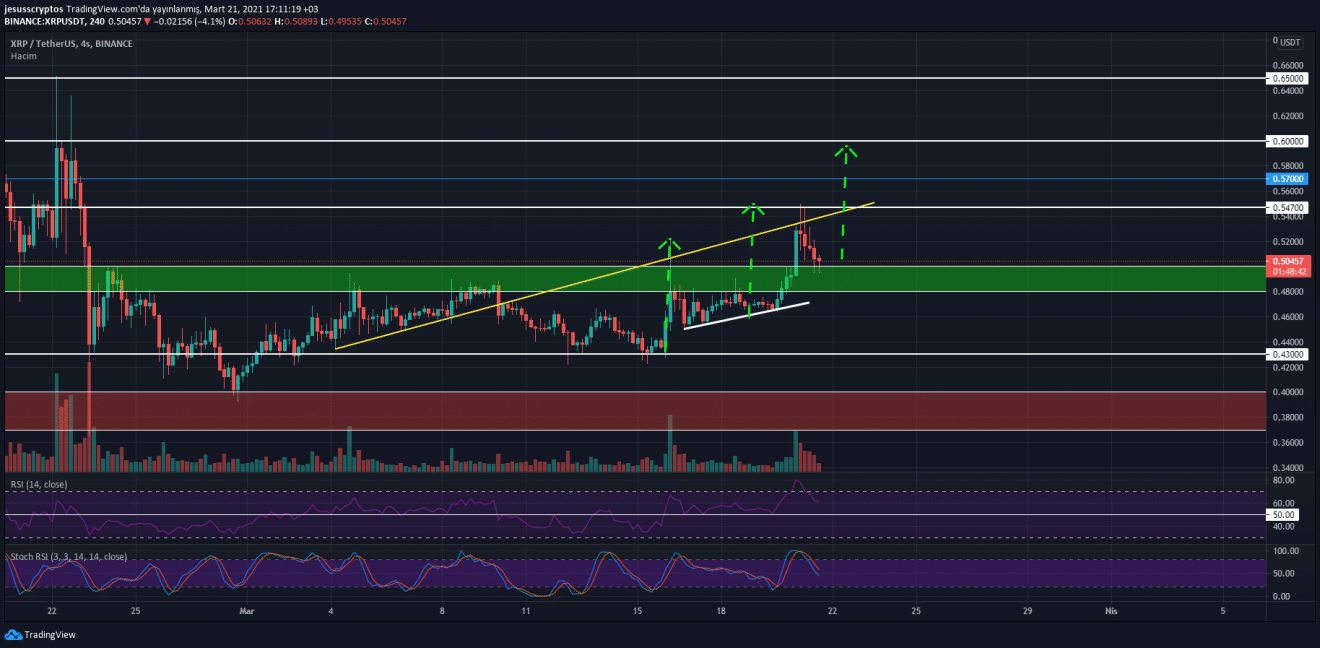This screenshot has width=1320, height=648.
Task: Click the 0.66000 price axis value
Action: [x=1289, y=65]
